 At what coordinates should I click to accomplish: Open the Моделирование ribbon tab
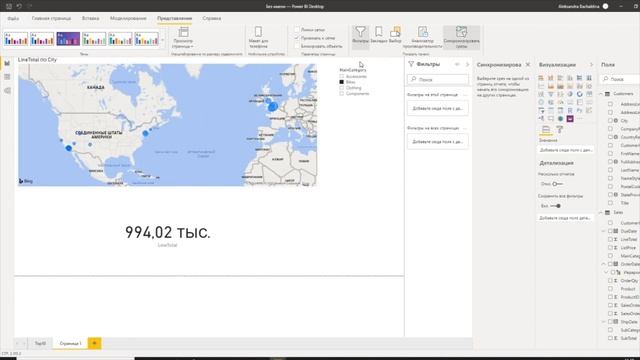[x=128, y=18]
